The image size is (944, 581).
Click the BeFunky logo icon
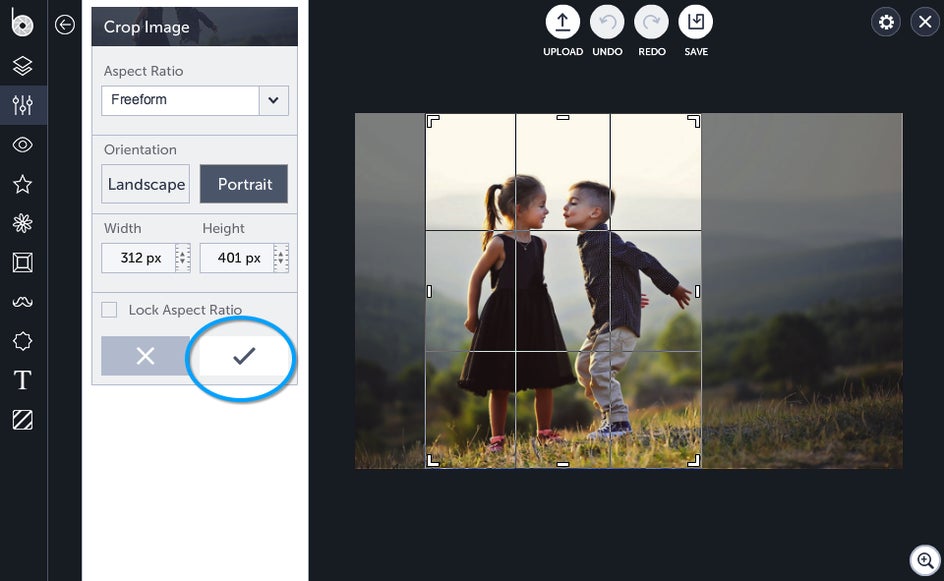(x=22, y=23)
